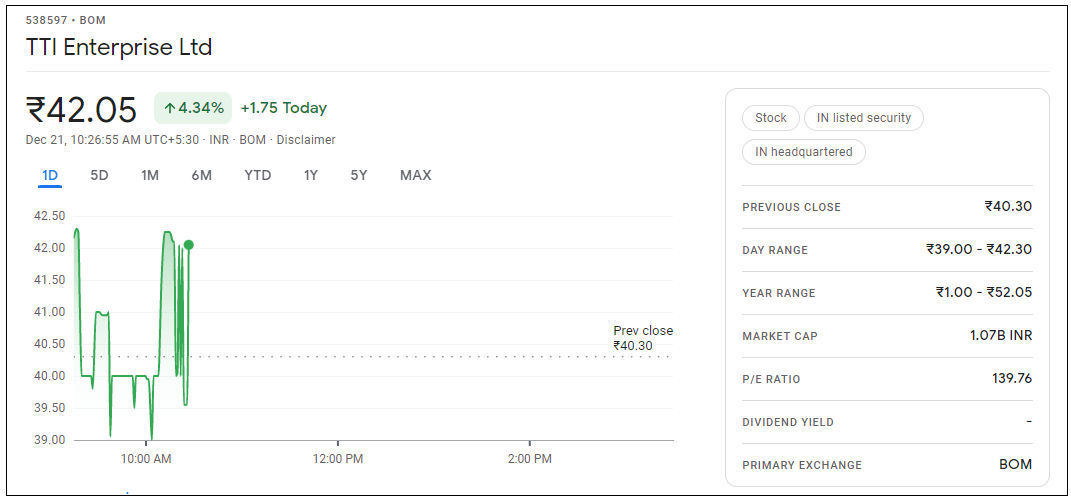This screenshot has height=498, width=1071.
Task: Click the 139.76 P/E ratio value
Action: pos(1012,378)
